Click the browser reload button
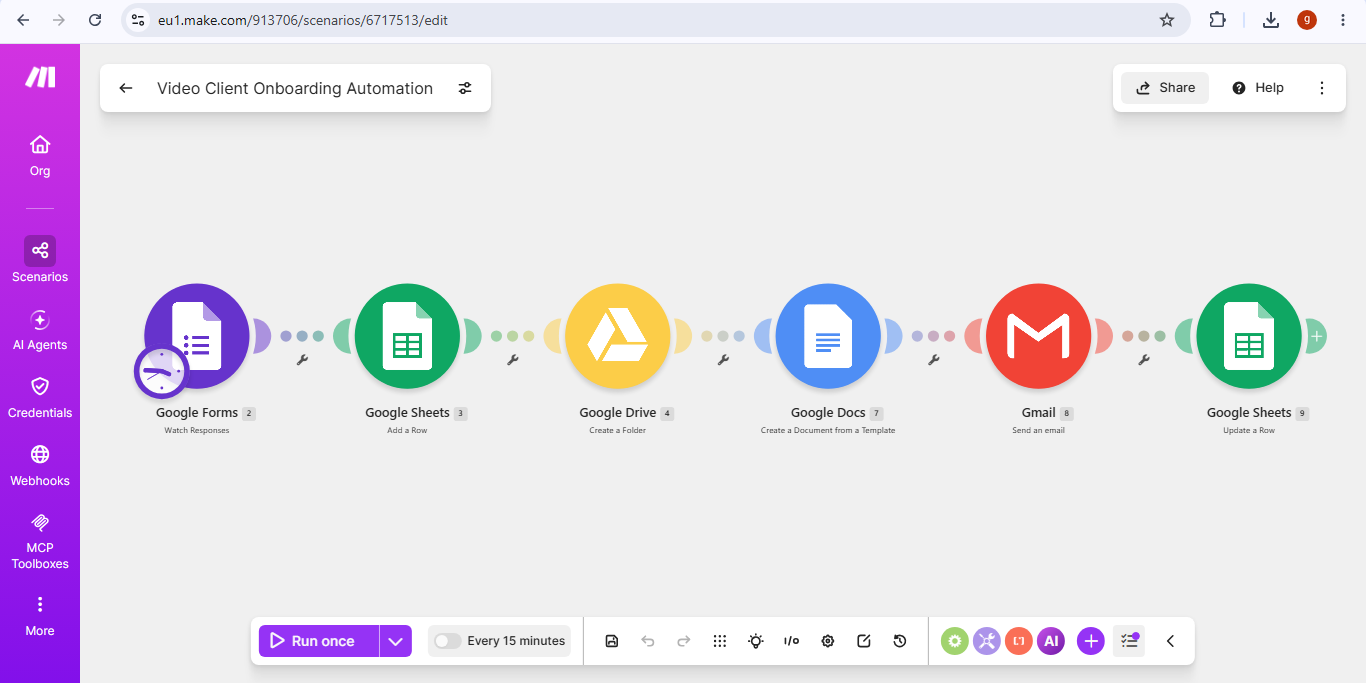The image size is (1366, 683). 95,20
